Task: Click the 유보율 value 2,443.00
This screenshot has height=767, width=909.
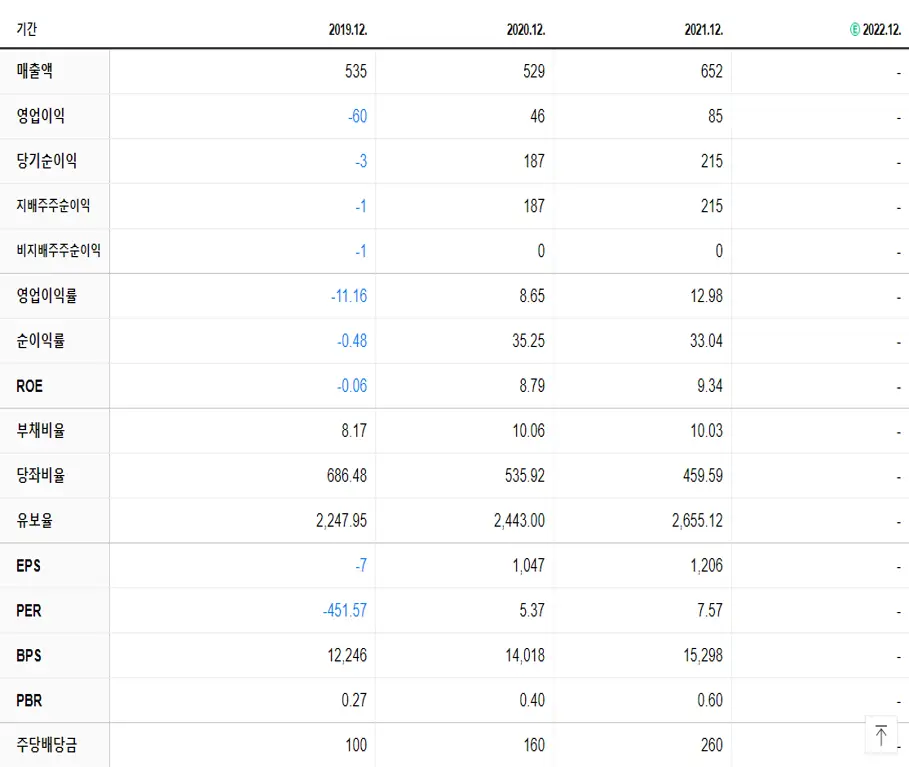Action: pos(519,521)
